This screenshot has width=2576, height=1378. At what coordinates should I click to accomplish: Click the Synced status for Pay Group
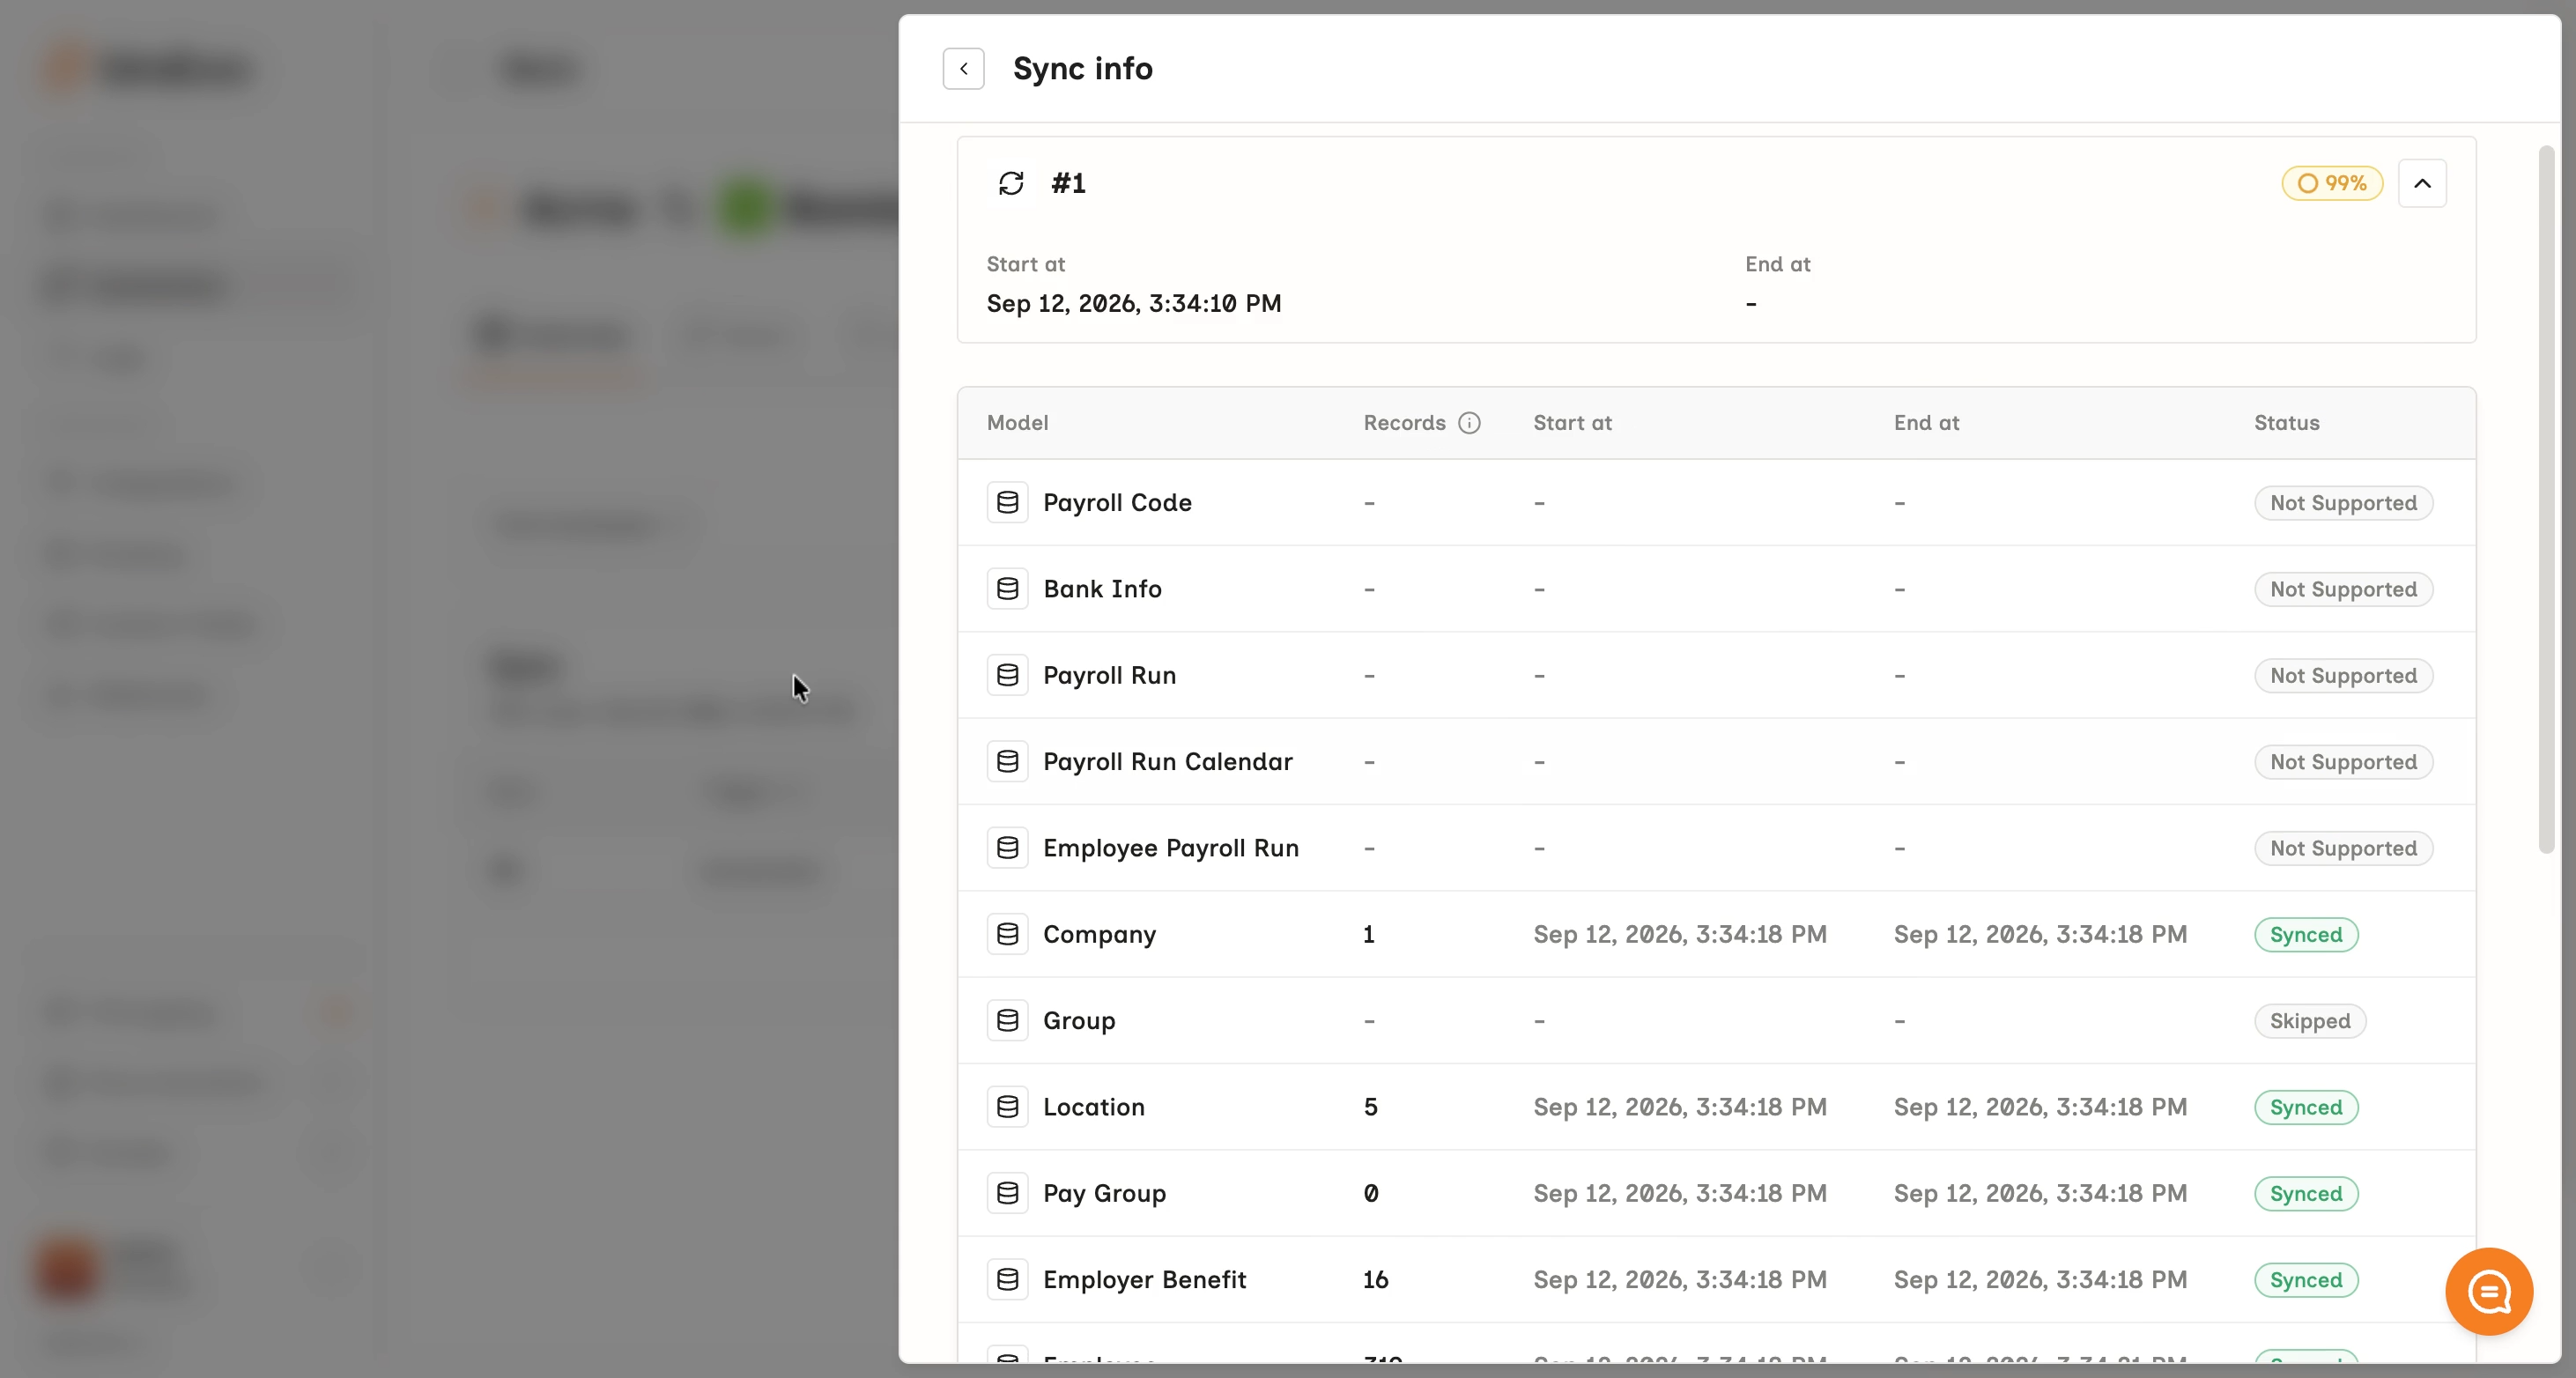2306,1193
